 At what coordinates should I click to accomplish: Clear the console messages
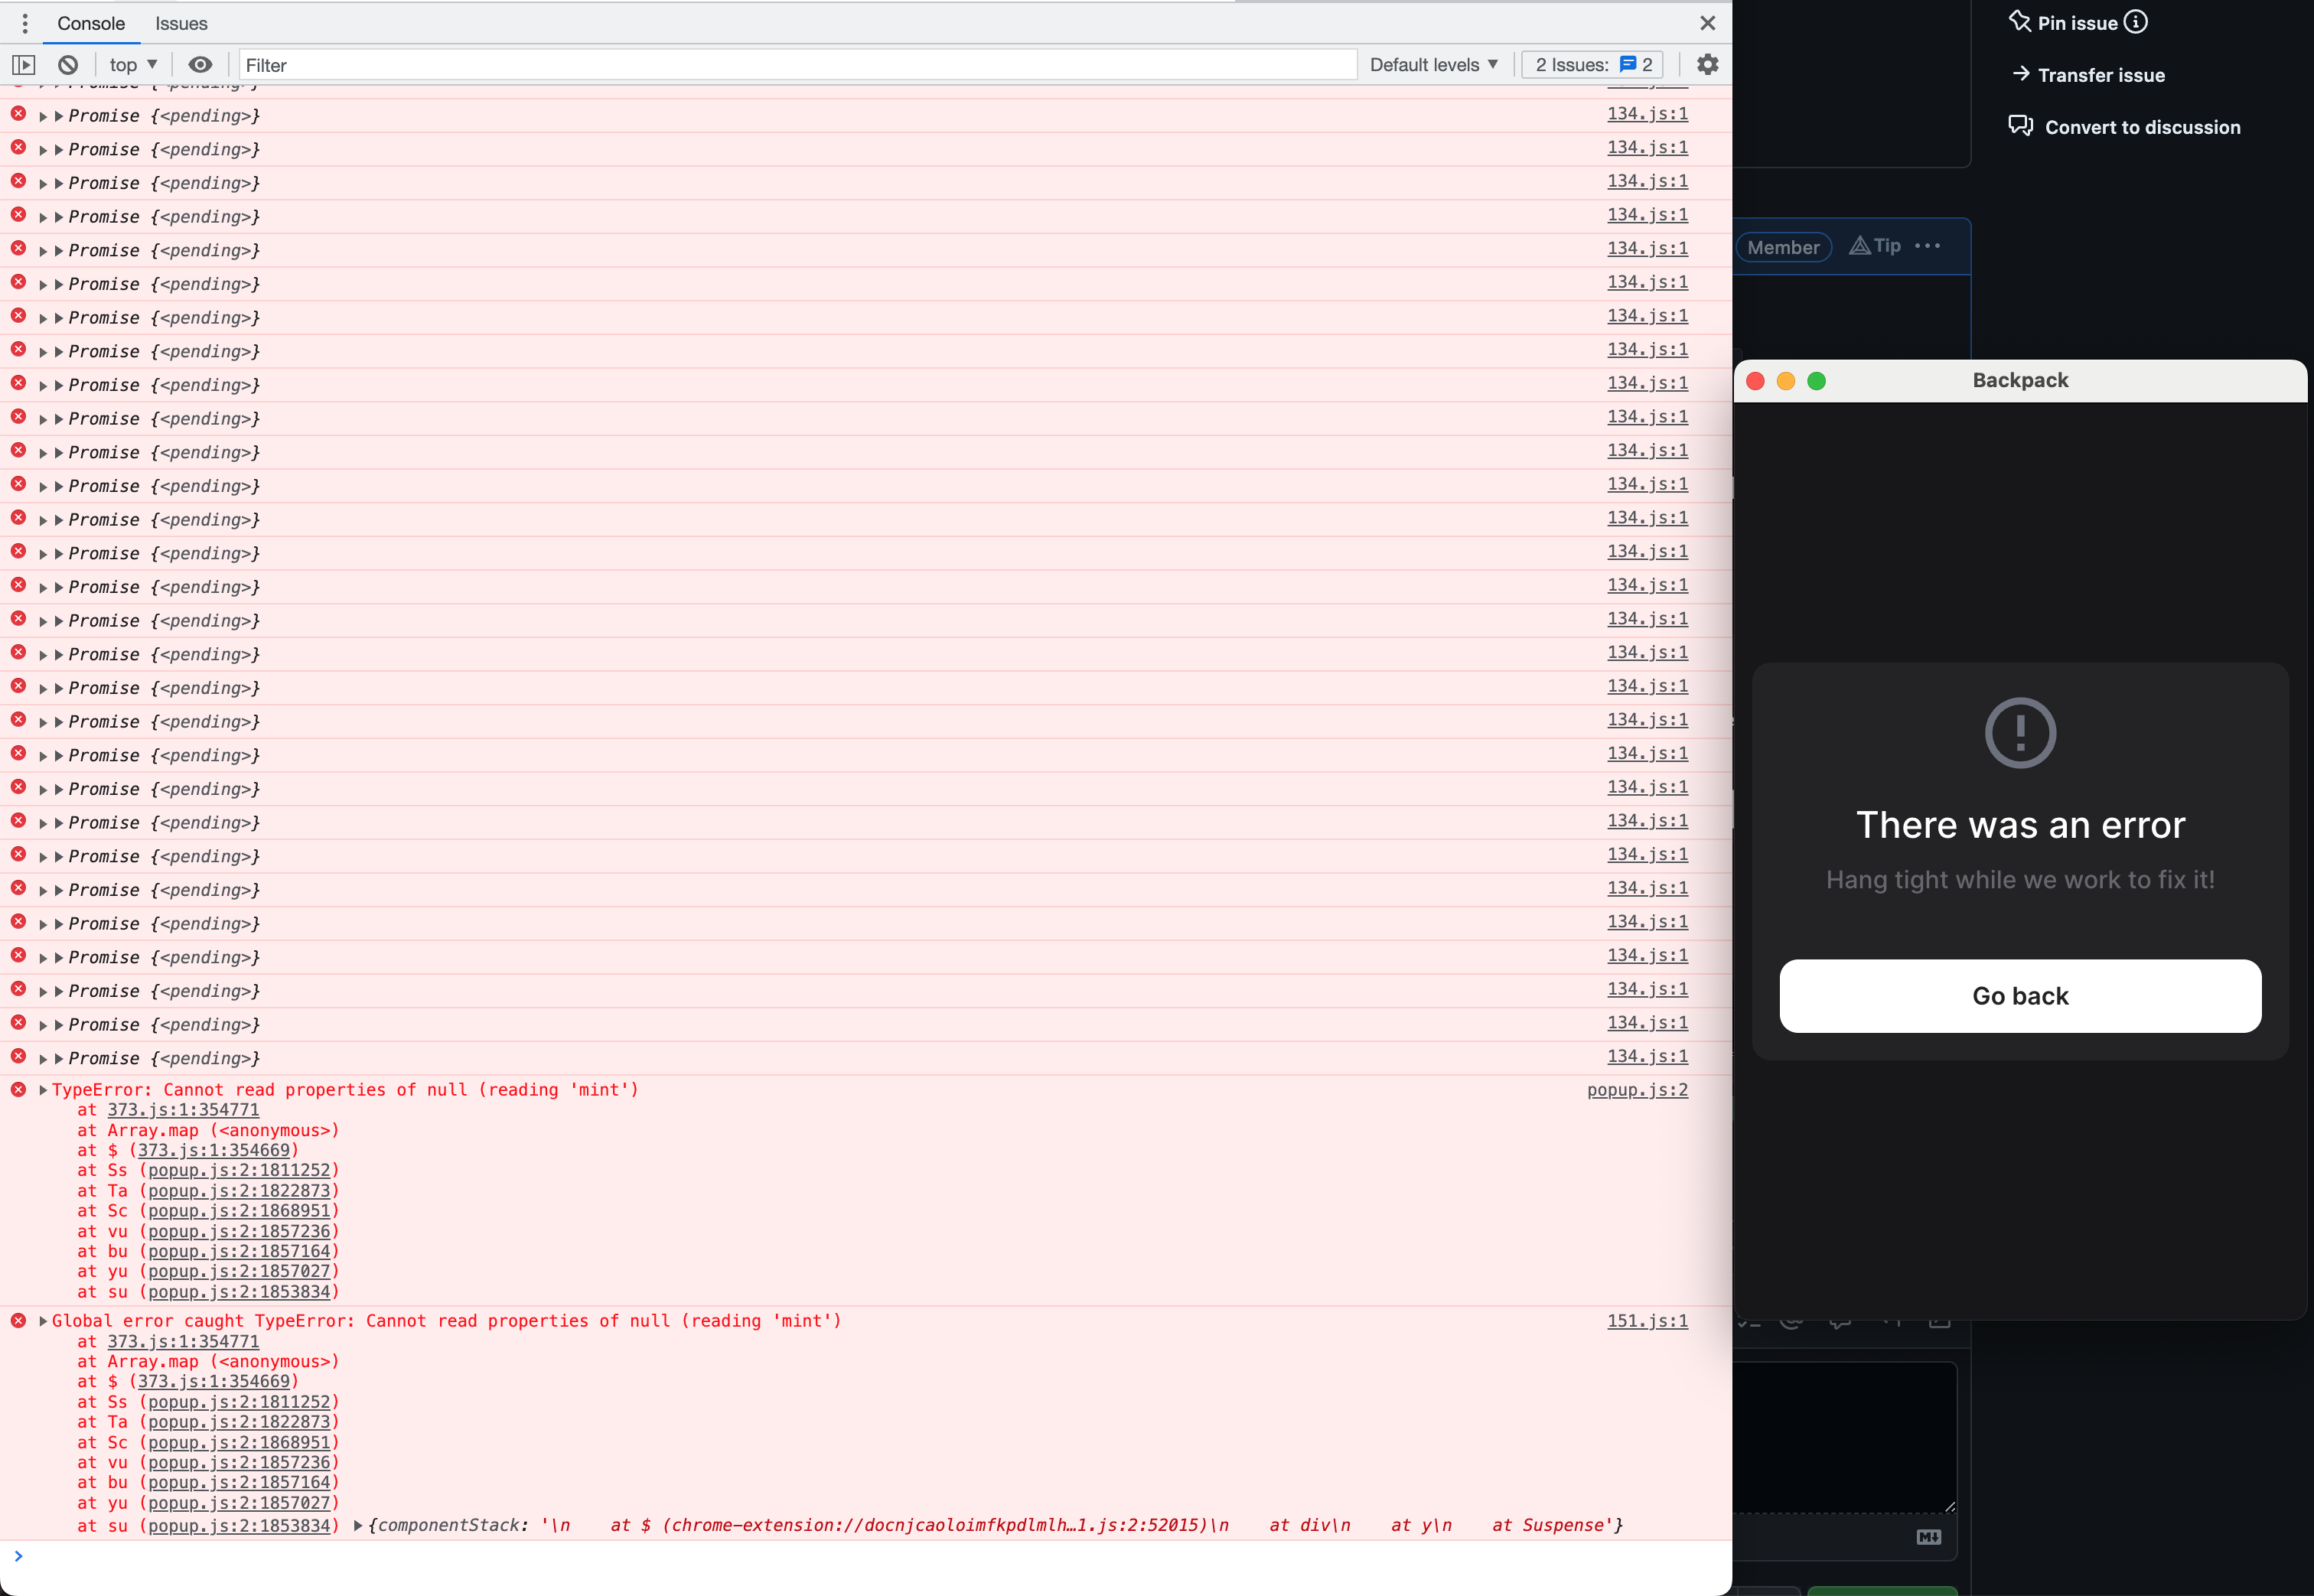[67, 64]
